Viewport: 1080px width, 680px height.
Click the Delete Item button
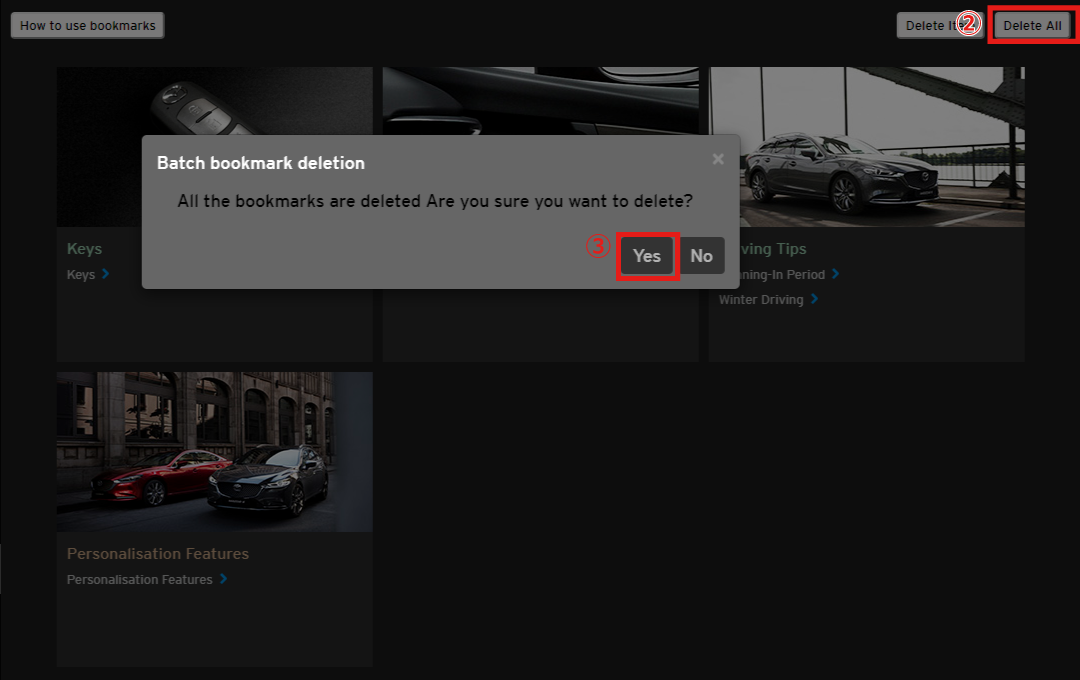(x=930, y=26)
